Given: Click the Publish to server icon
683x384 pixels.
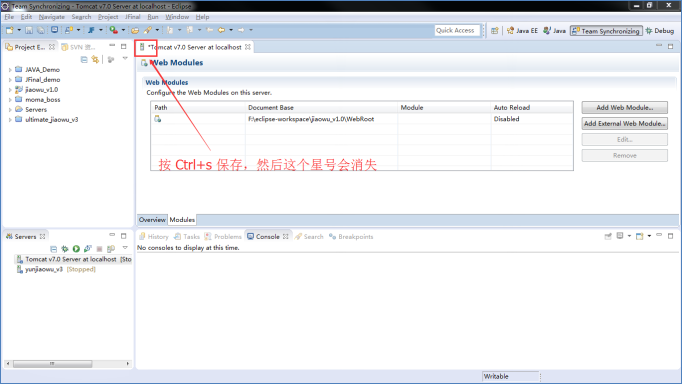Looking at the screenshot, I should (x=111, y=249).
